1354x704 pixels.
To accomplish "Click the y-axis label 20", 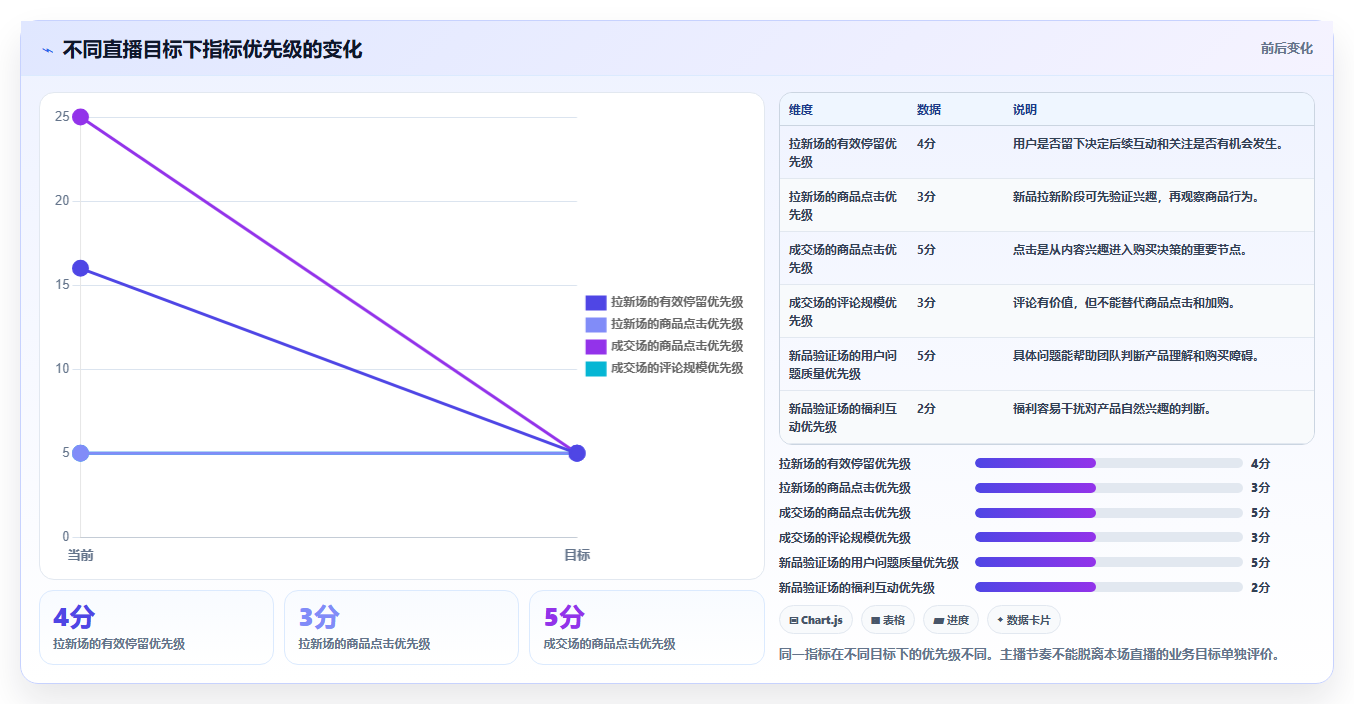I will (62, 201).
